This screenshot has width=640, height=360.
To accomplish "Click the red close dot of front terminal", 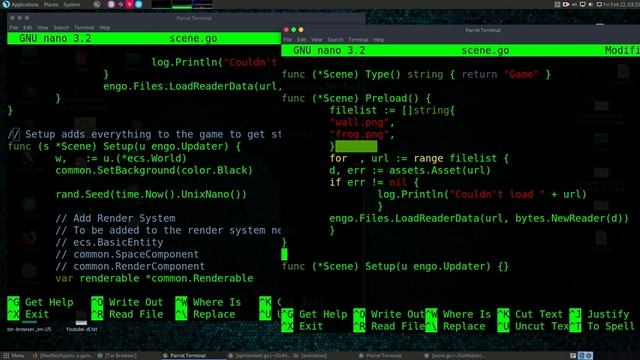I will [286, 30].
